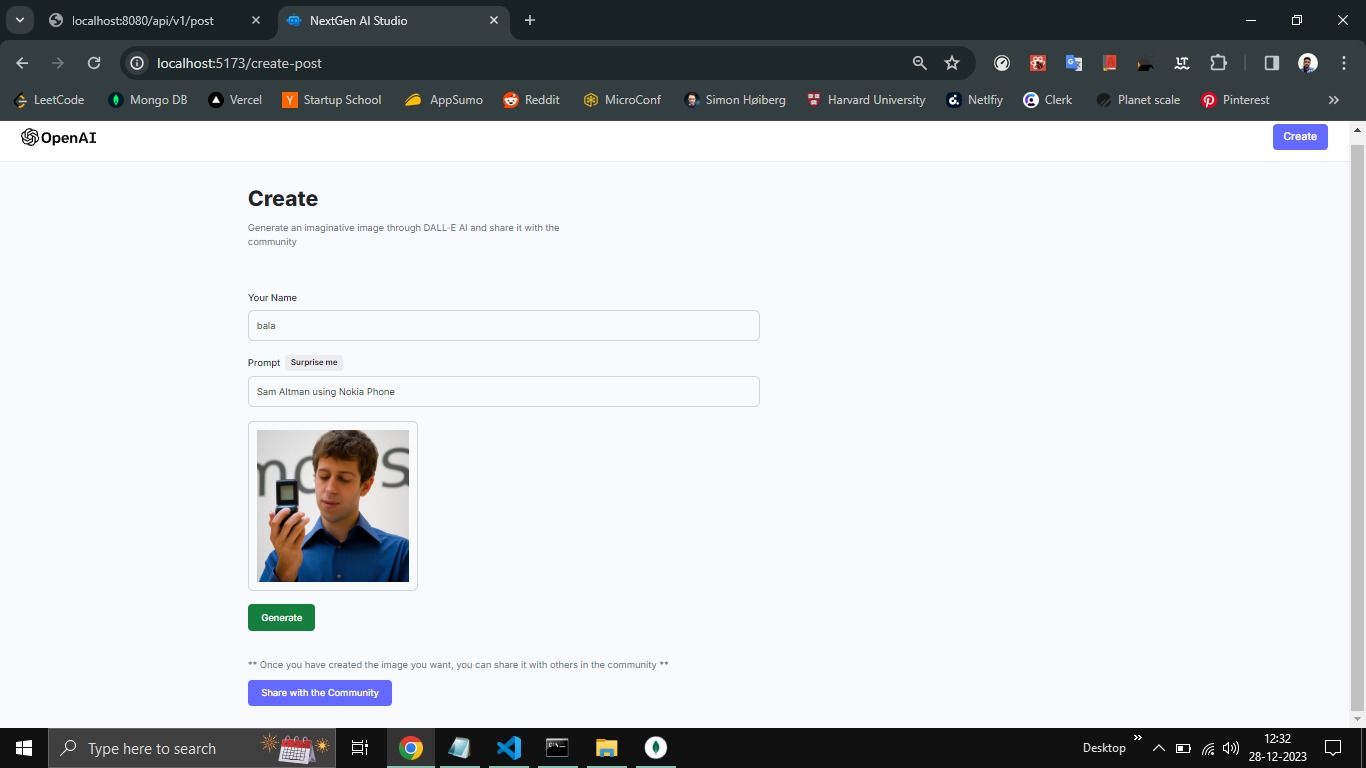Open the Pinterest bookmark
The height and width of the screenshot is (768, 1366).
pos(1236,100)
